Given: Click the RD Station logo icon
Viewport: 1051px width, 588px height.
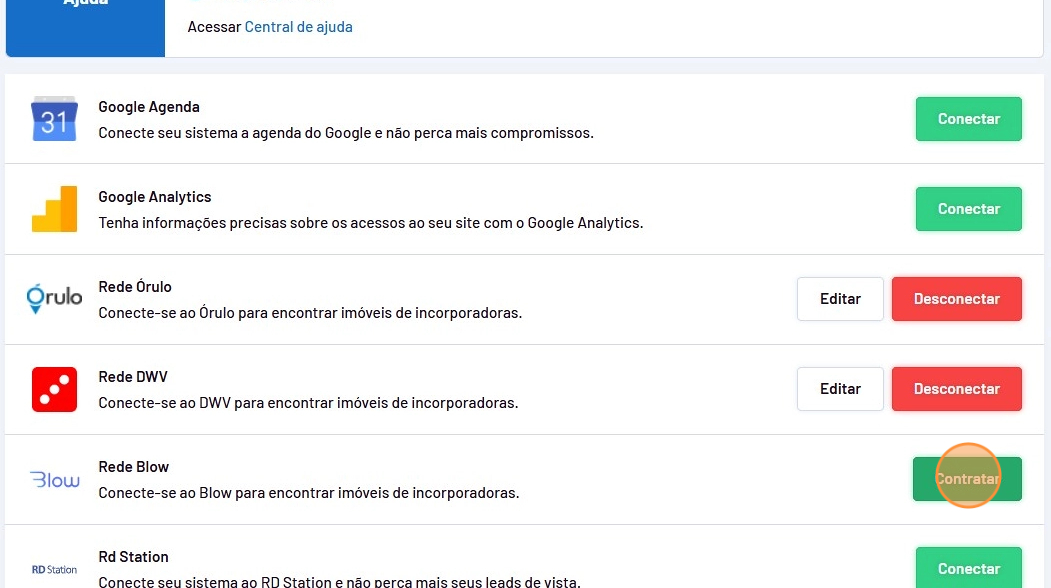Looking at the screenshot, I should point(54,569).
